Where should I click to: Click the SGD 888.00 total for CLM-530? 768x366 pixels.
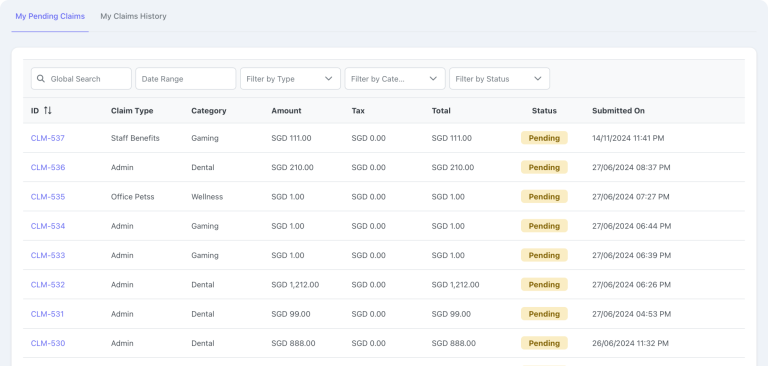454,343
